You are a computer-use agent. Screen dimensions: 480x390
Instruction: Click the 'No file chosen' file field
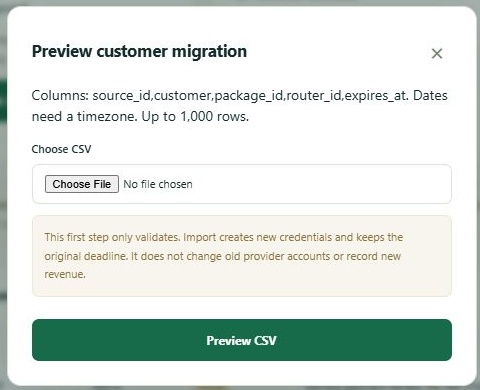(x=242, y=184)
